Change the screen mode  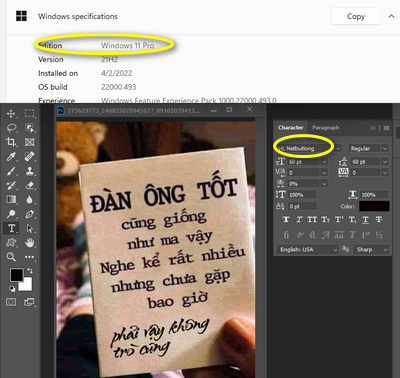click(29, 302)
